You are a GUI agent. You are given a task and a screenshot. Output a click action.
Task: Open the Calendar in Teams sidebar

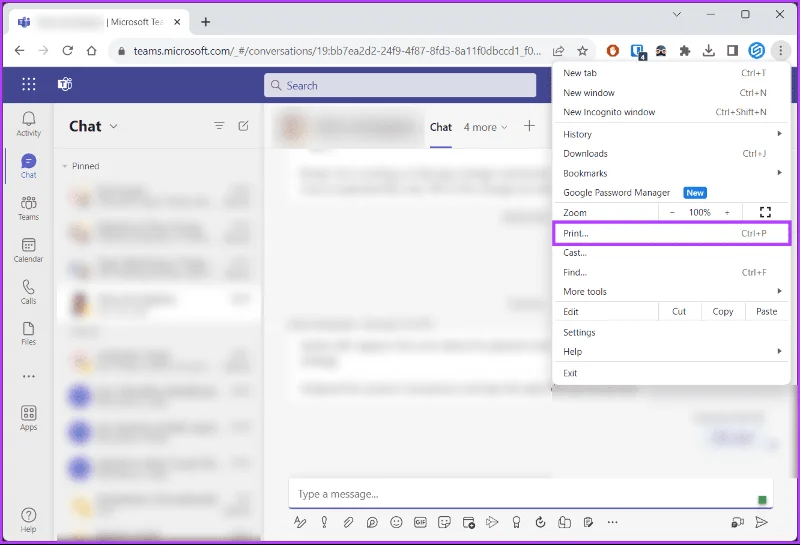pyautogui.click(x=29, y=250)
